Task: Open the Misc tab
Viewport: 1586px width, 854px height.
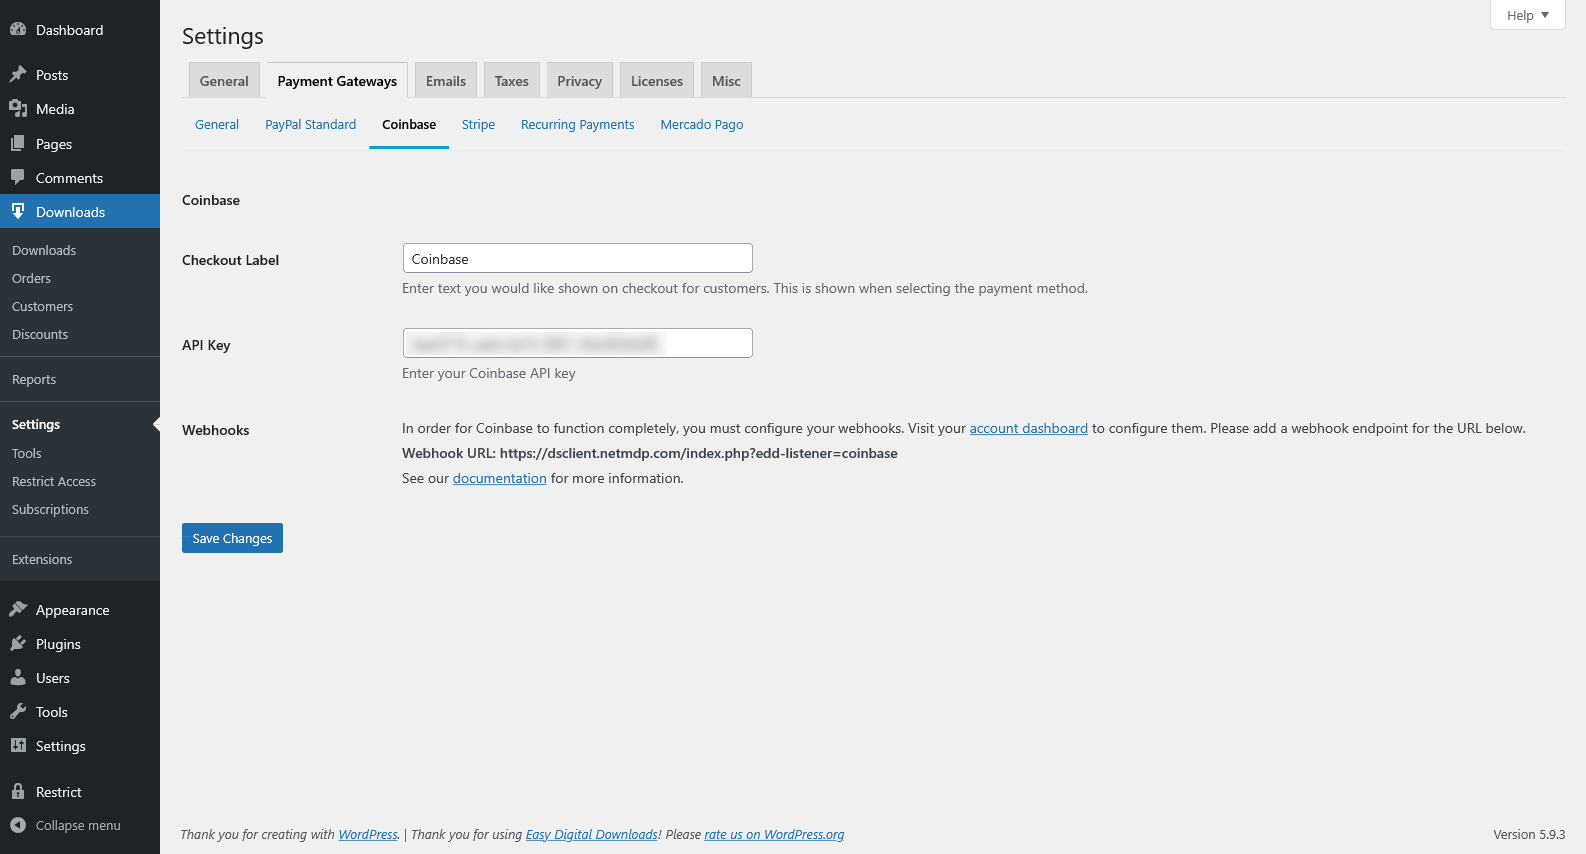Action: pyautogui.click(x=726, y=81)
